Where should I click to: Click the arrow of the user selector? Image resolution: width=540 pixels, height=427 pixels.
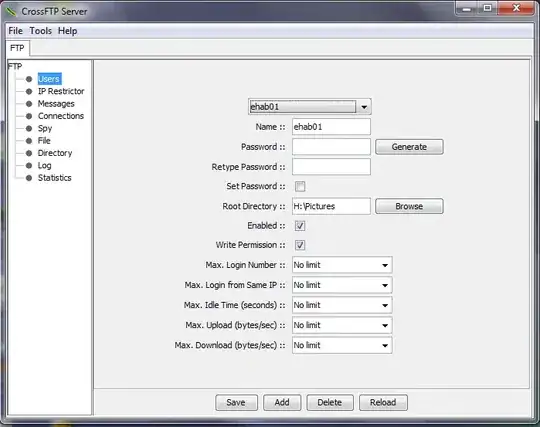pyautogui.click(x=364, y=107)
